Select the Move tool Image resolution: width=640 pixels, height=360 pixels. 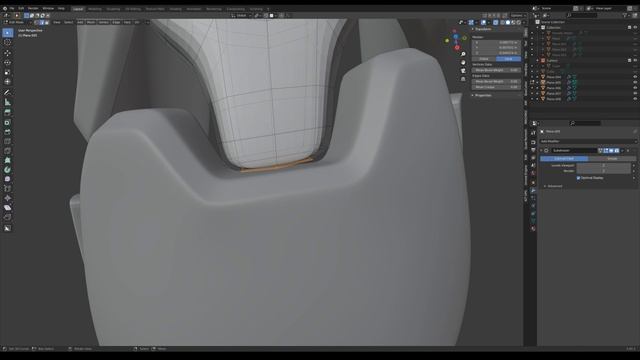pyautogui.click(x=7, y=53)
